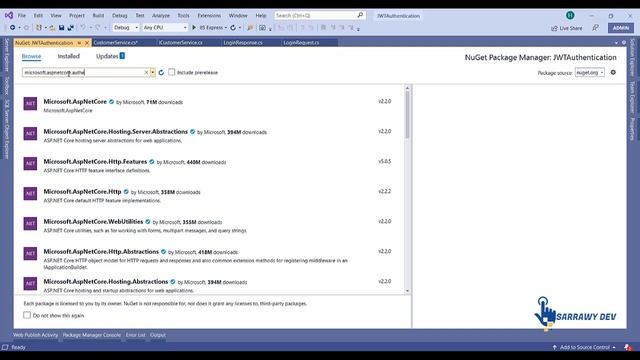The image size is (640, 360).
Task: Refresh the NuGet package search results
Action: tap(161, 72)
